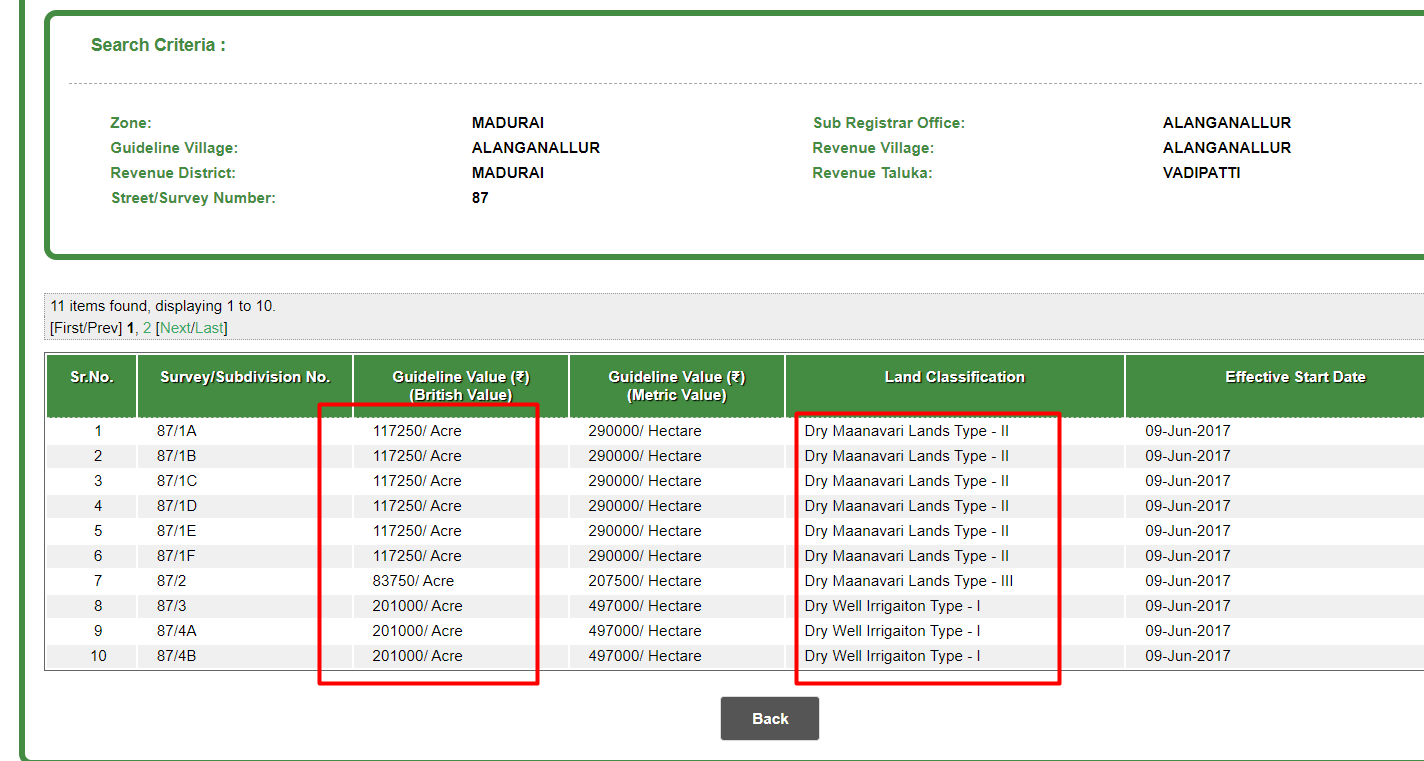Image resolution: width=1424 pixels, height=761 pixels.
Task: Click the Back button
Action: coord(769,718)
